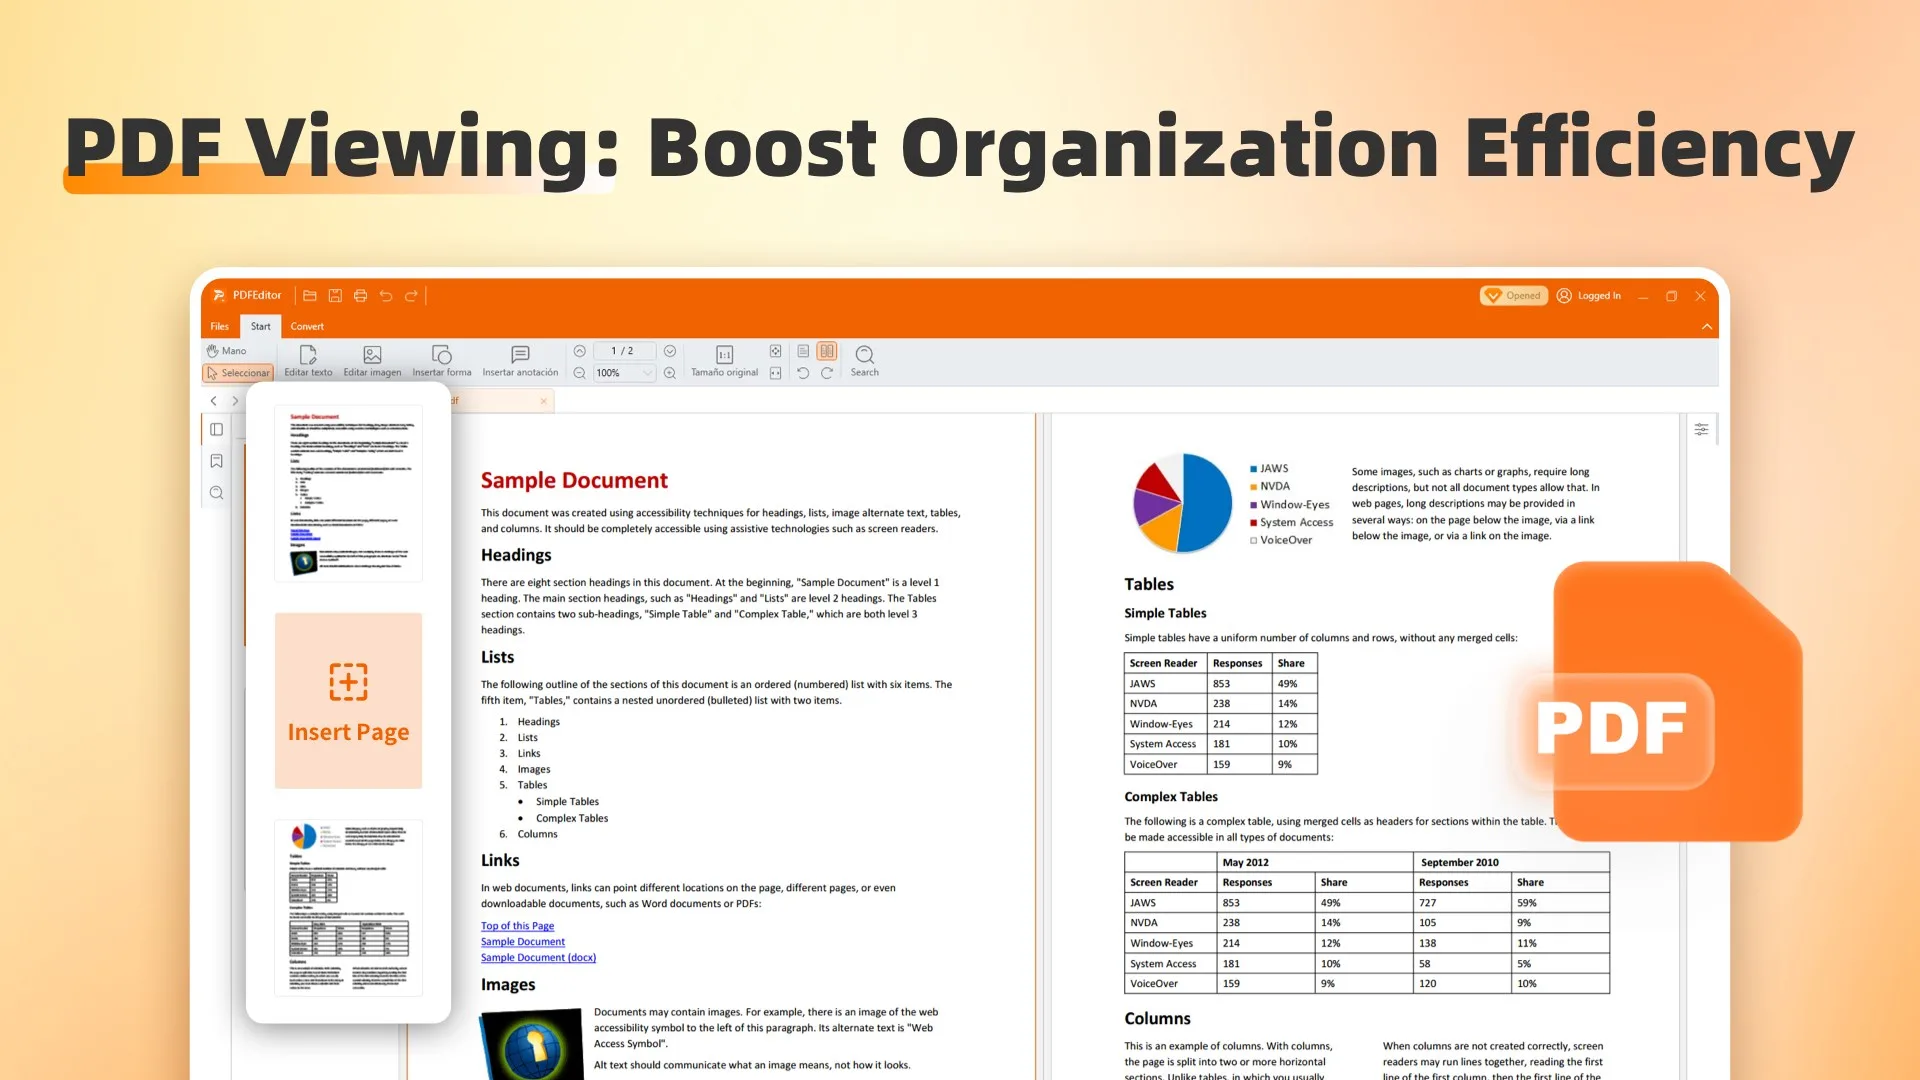1920x1080 pixels.
Task: Open properties panel with sliders icon
Action: [x=1701, y=429]
